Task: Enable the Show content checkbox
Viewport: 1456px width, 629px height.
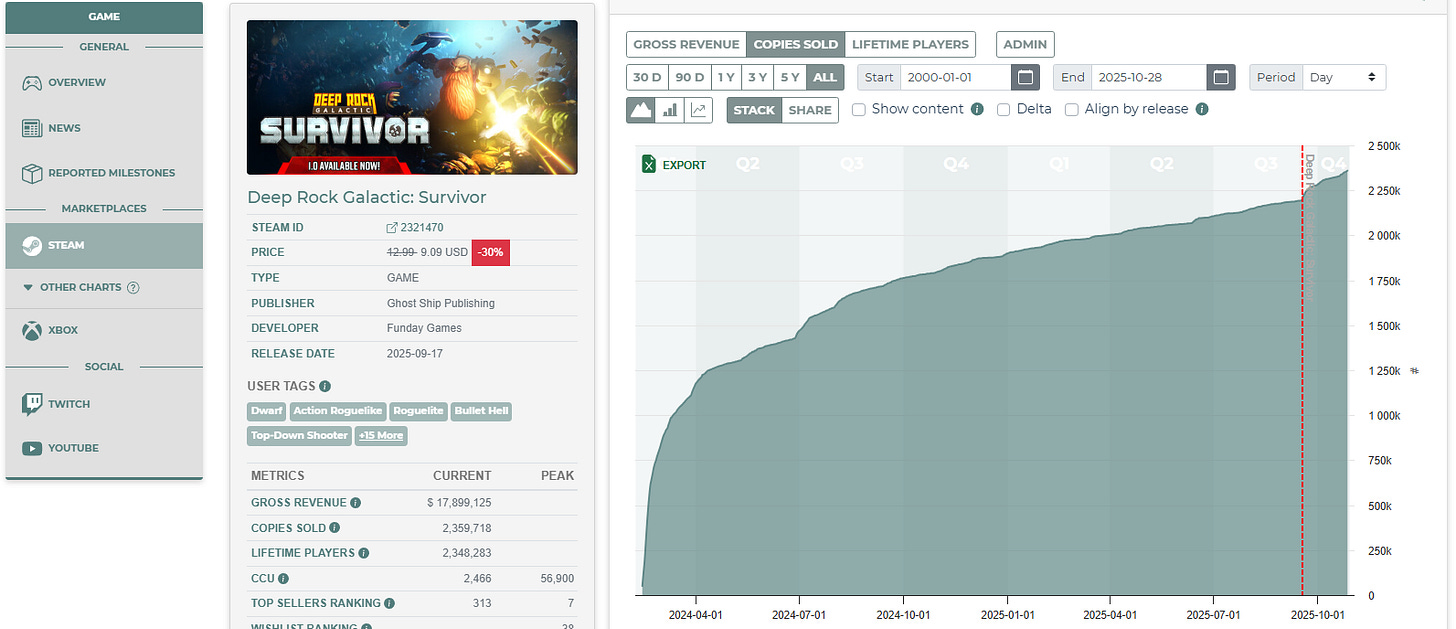Action: click(x=858, y=109)
